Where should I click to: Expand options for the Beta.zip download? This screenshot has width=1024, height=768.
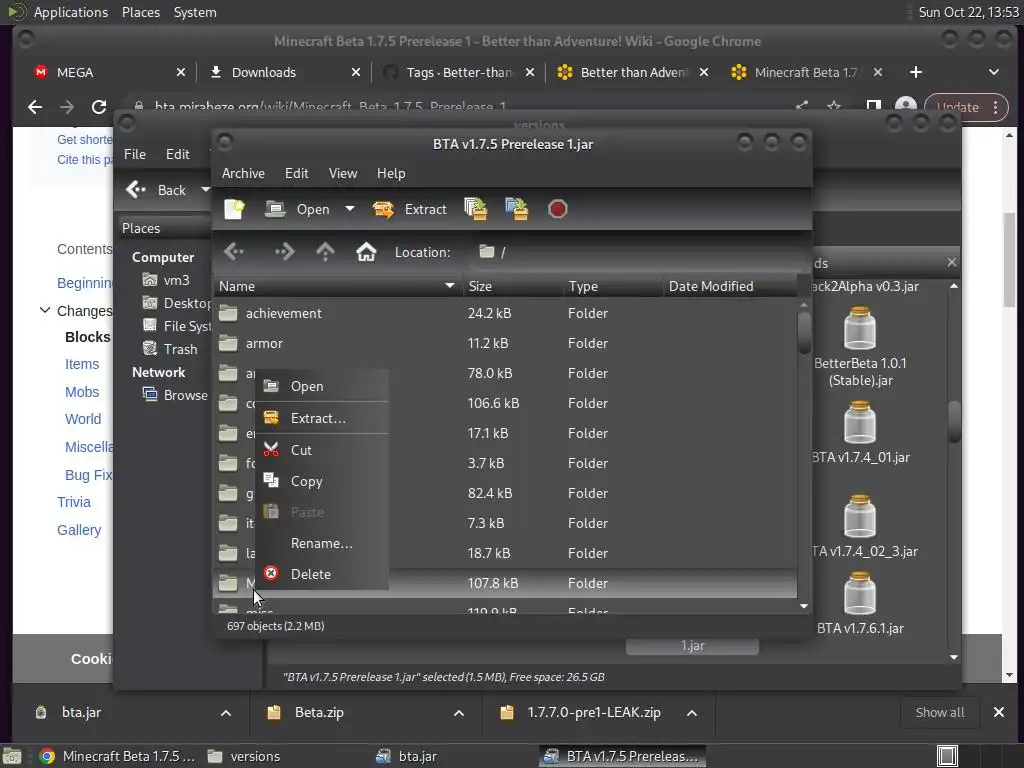tap(459, 713)
